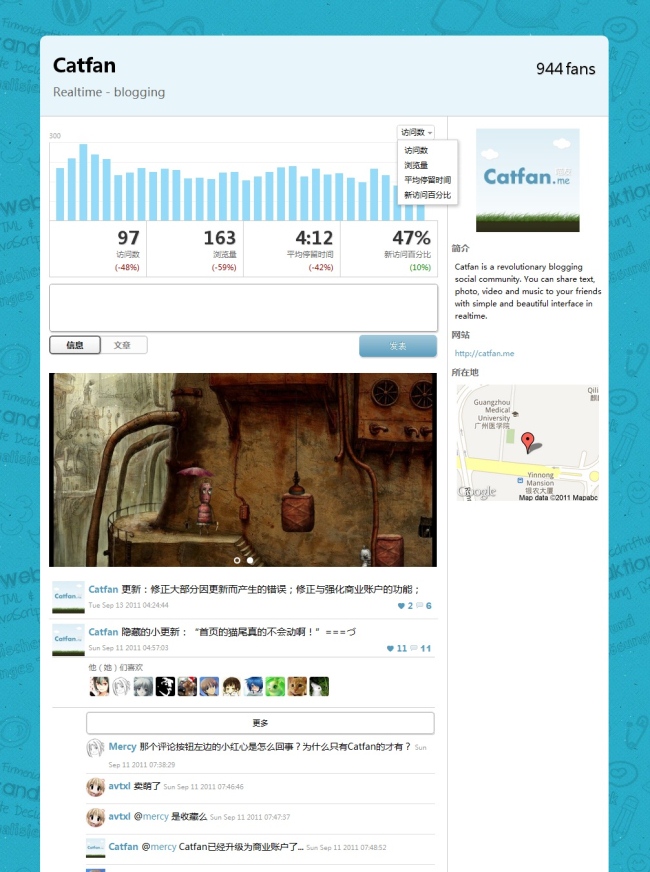The height and width of the screenshot is (872, 650).
Task: Click the 发表 publish button
Action: coord(398,346)
